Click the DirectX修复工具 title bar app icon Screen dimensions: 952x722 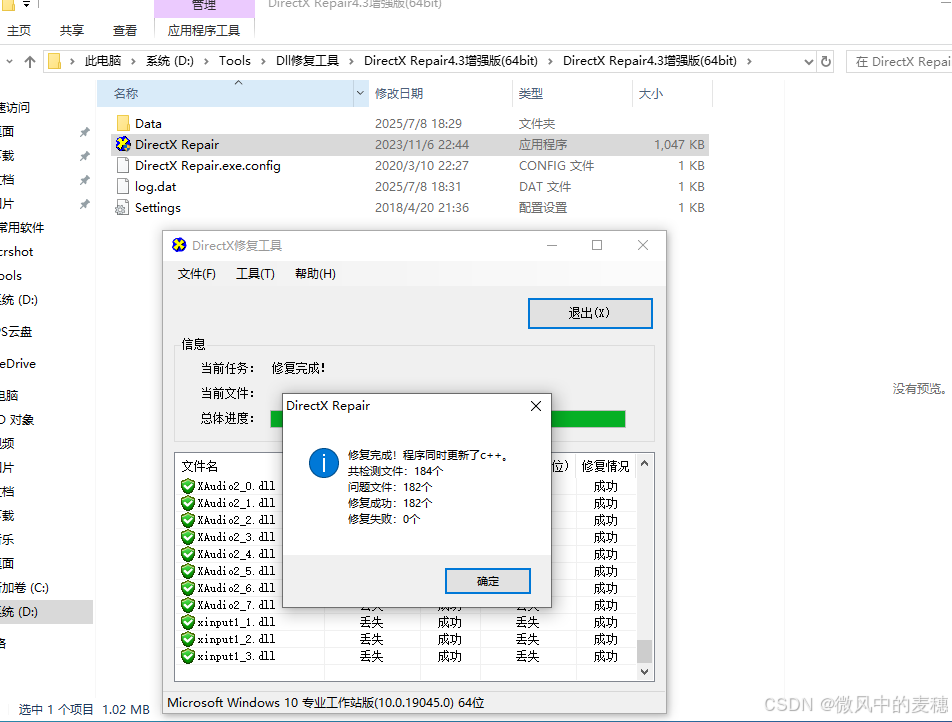click(x=179, y=245)
